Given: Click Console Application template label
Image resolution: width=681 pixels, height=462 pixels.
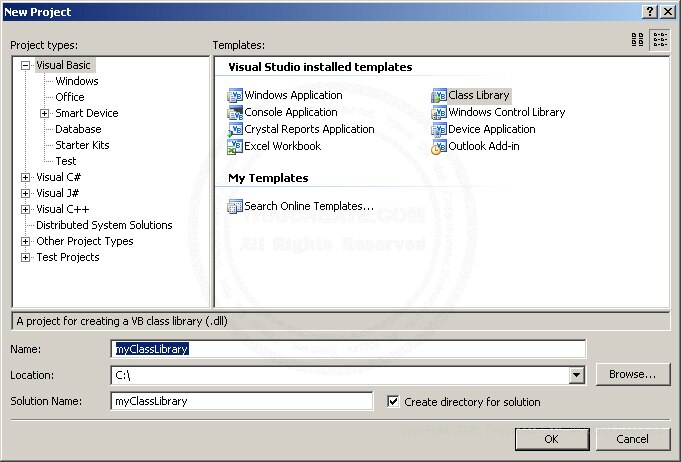Looking at the screenshot, I should 291,112.
